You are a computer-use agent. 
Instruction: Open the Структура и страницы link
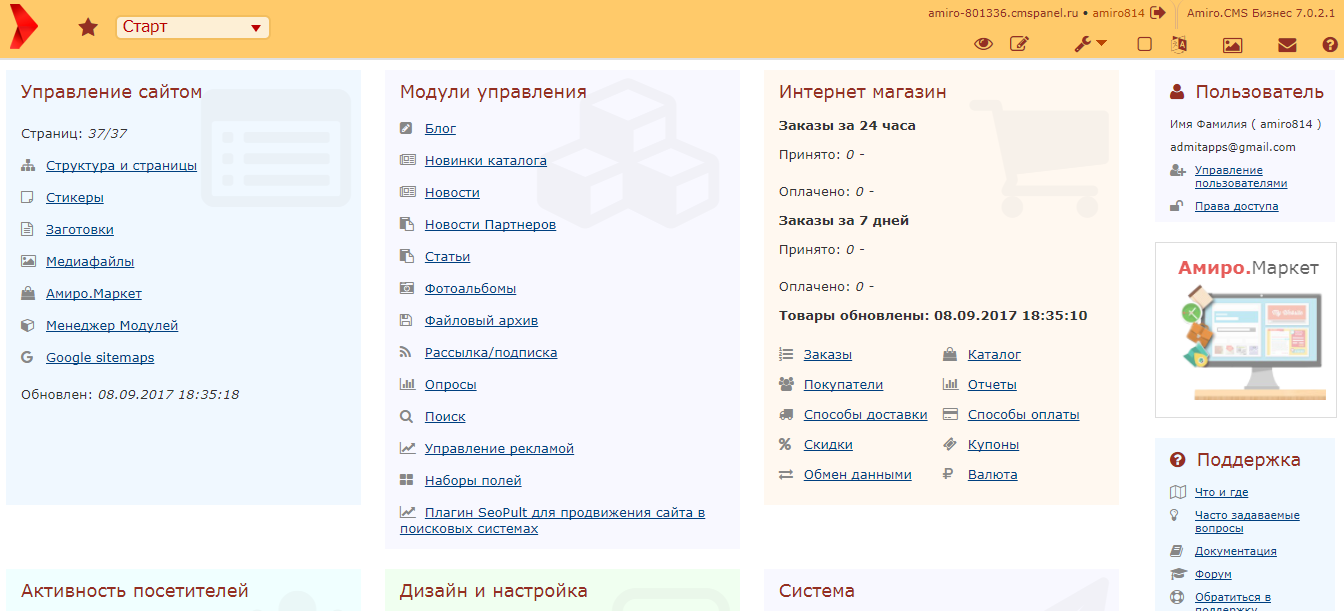pyautogui.click(x=118, y=165)
